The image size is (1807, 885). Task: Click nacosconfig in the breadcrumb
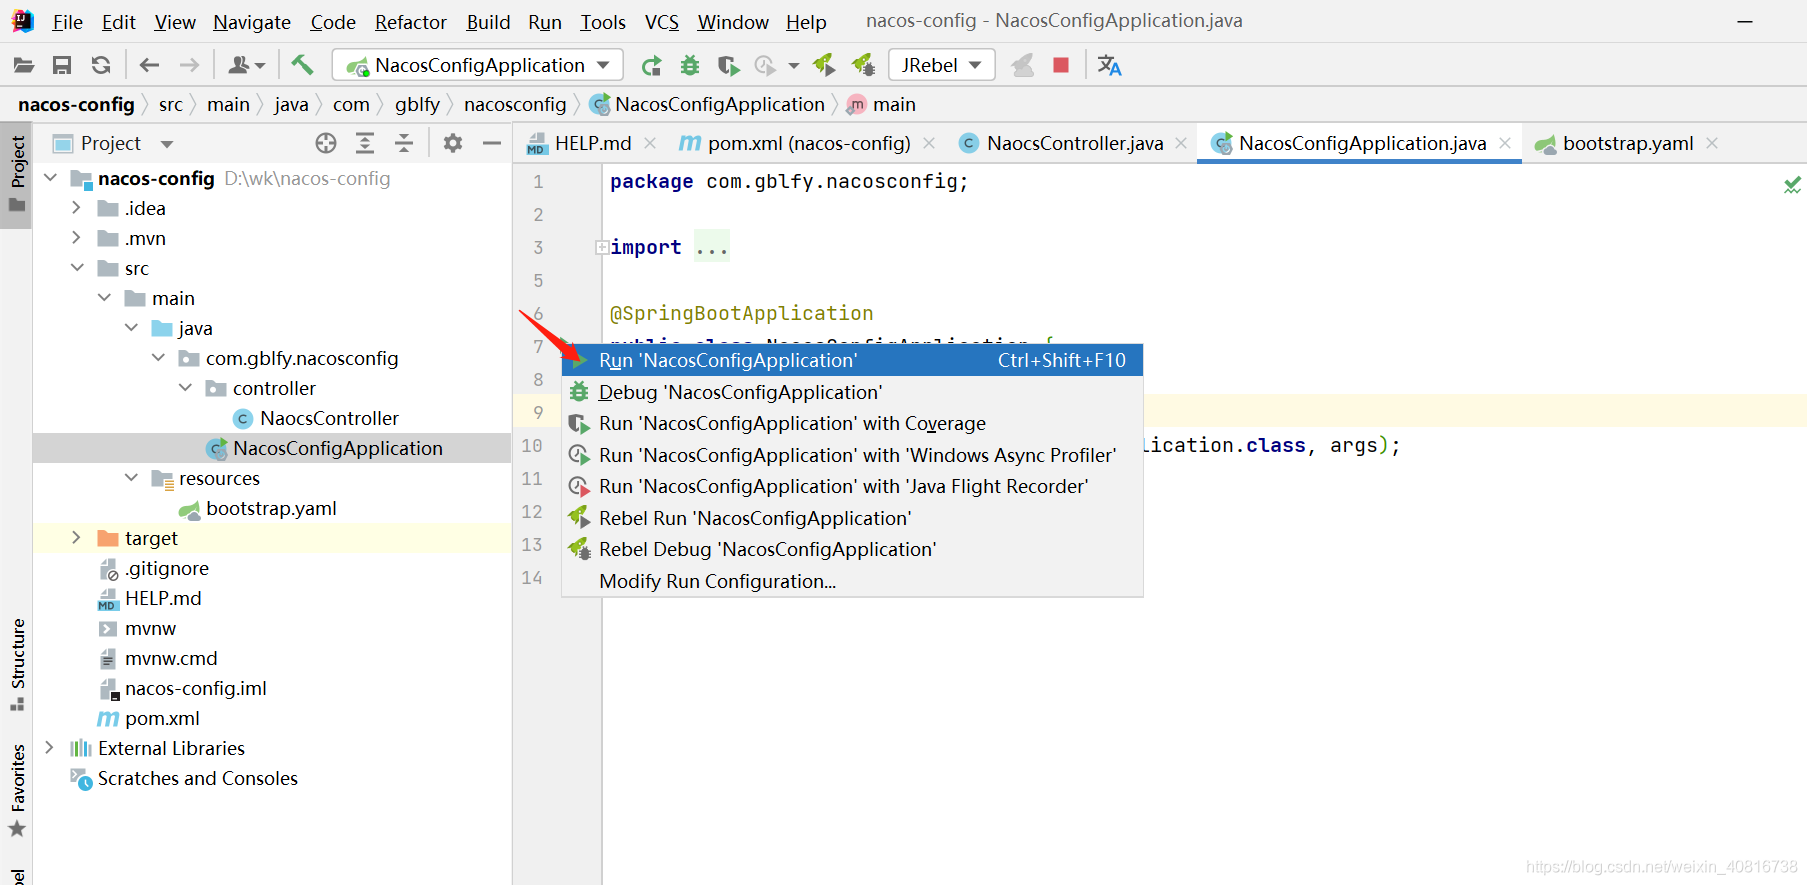point(515,105)
